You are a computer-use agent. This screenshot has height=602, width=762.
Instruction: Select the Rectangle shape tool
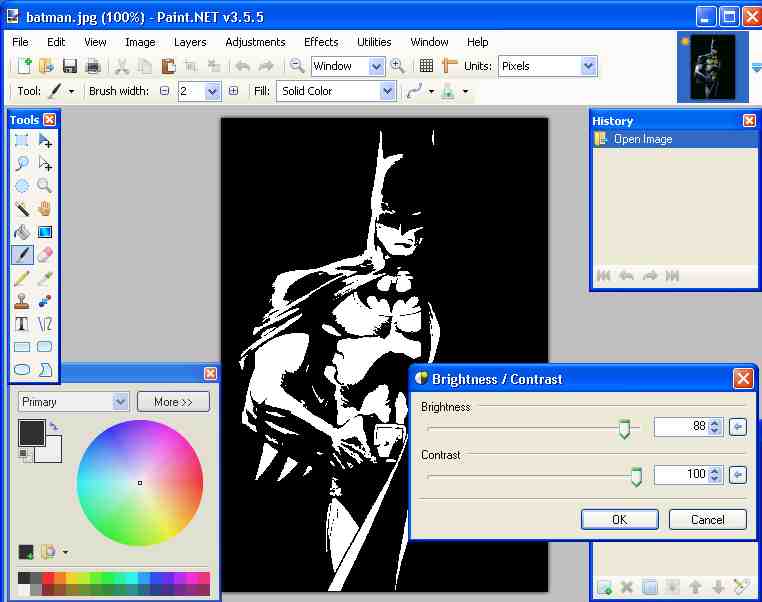tap(21, 346)
